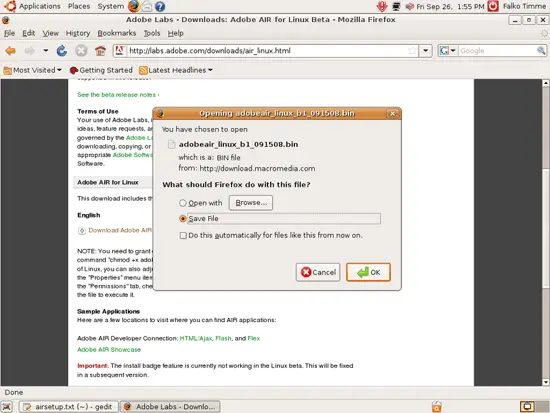
Task: Open the Flash developer link
Action: tap(223, 338)
